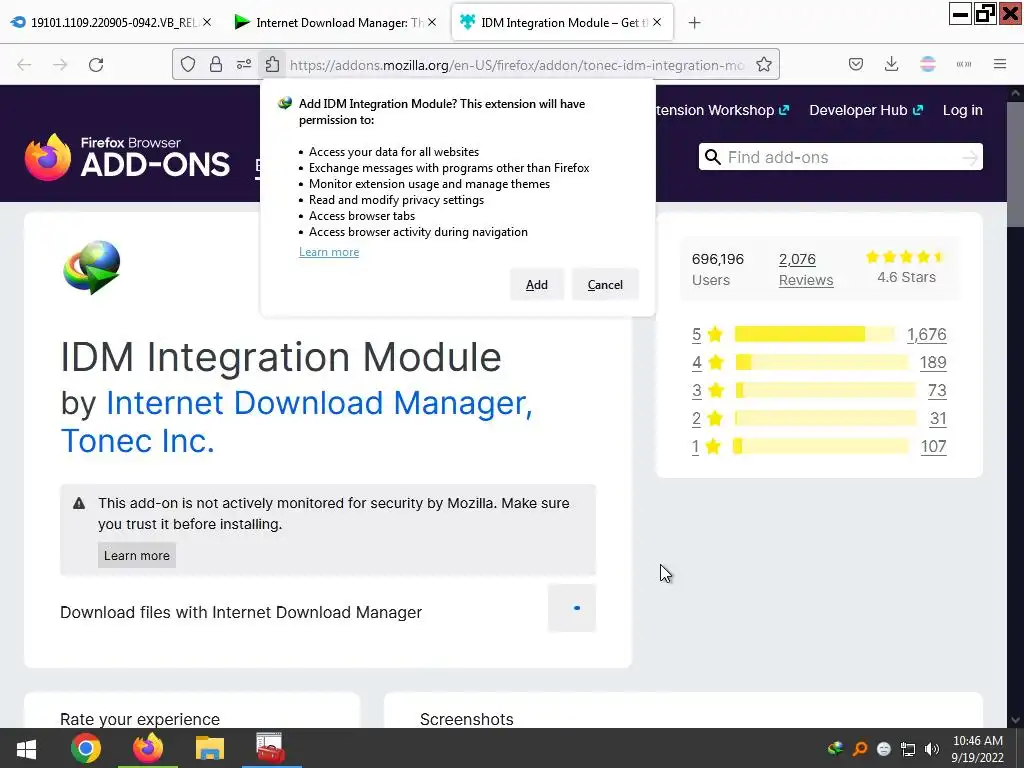Save page to Pocket

click(x=856, y=64)
